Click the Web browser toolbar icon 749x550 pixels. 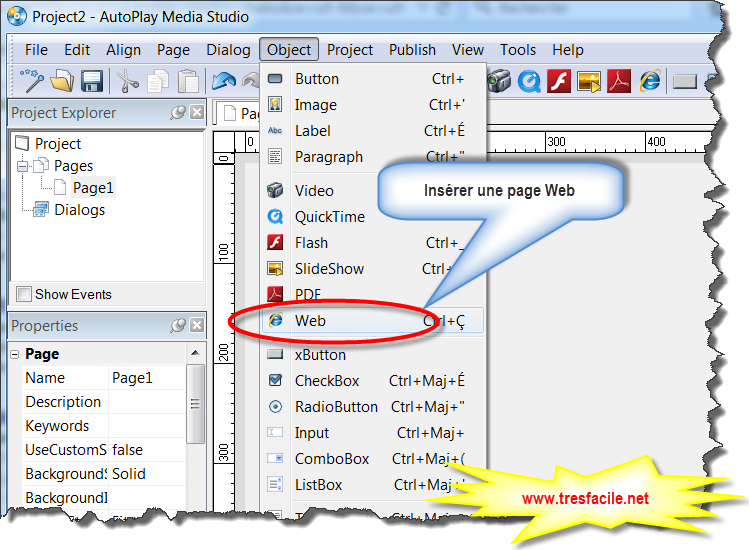650,81
